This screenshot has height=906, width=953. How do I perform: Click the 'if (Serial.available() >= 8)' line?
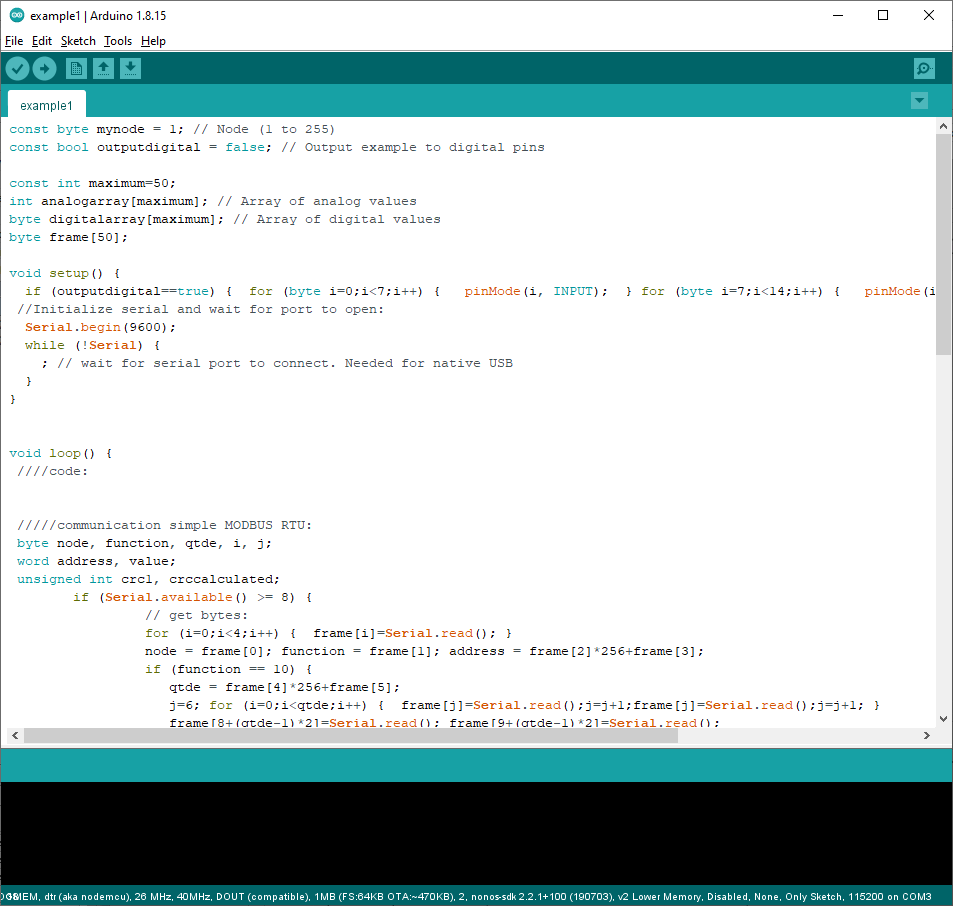click(193, 597)
